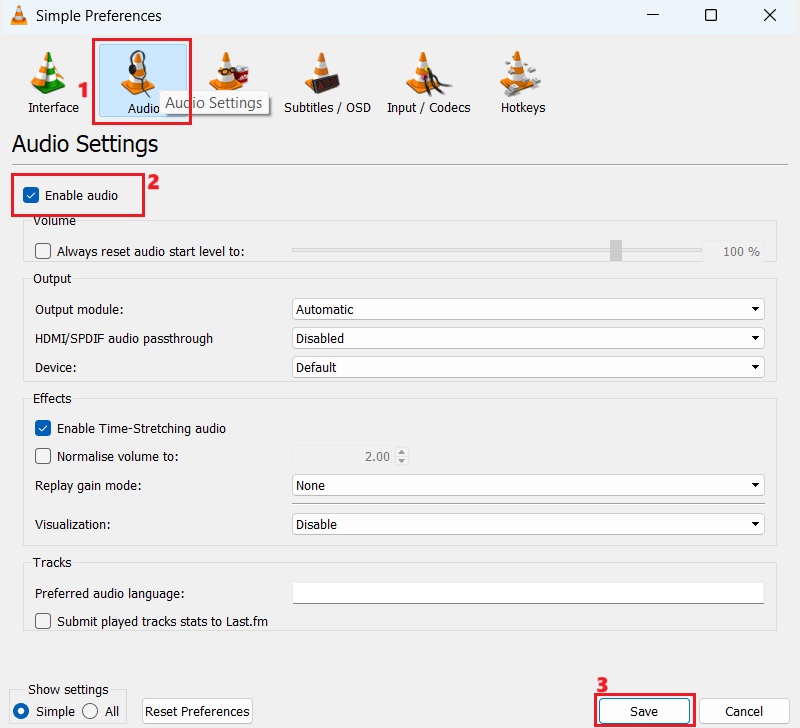Click the Preferred audio language input field
The height and width of the screenshot is (728, 800).
click(x=528, y=593)
